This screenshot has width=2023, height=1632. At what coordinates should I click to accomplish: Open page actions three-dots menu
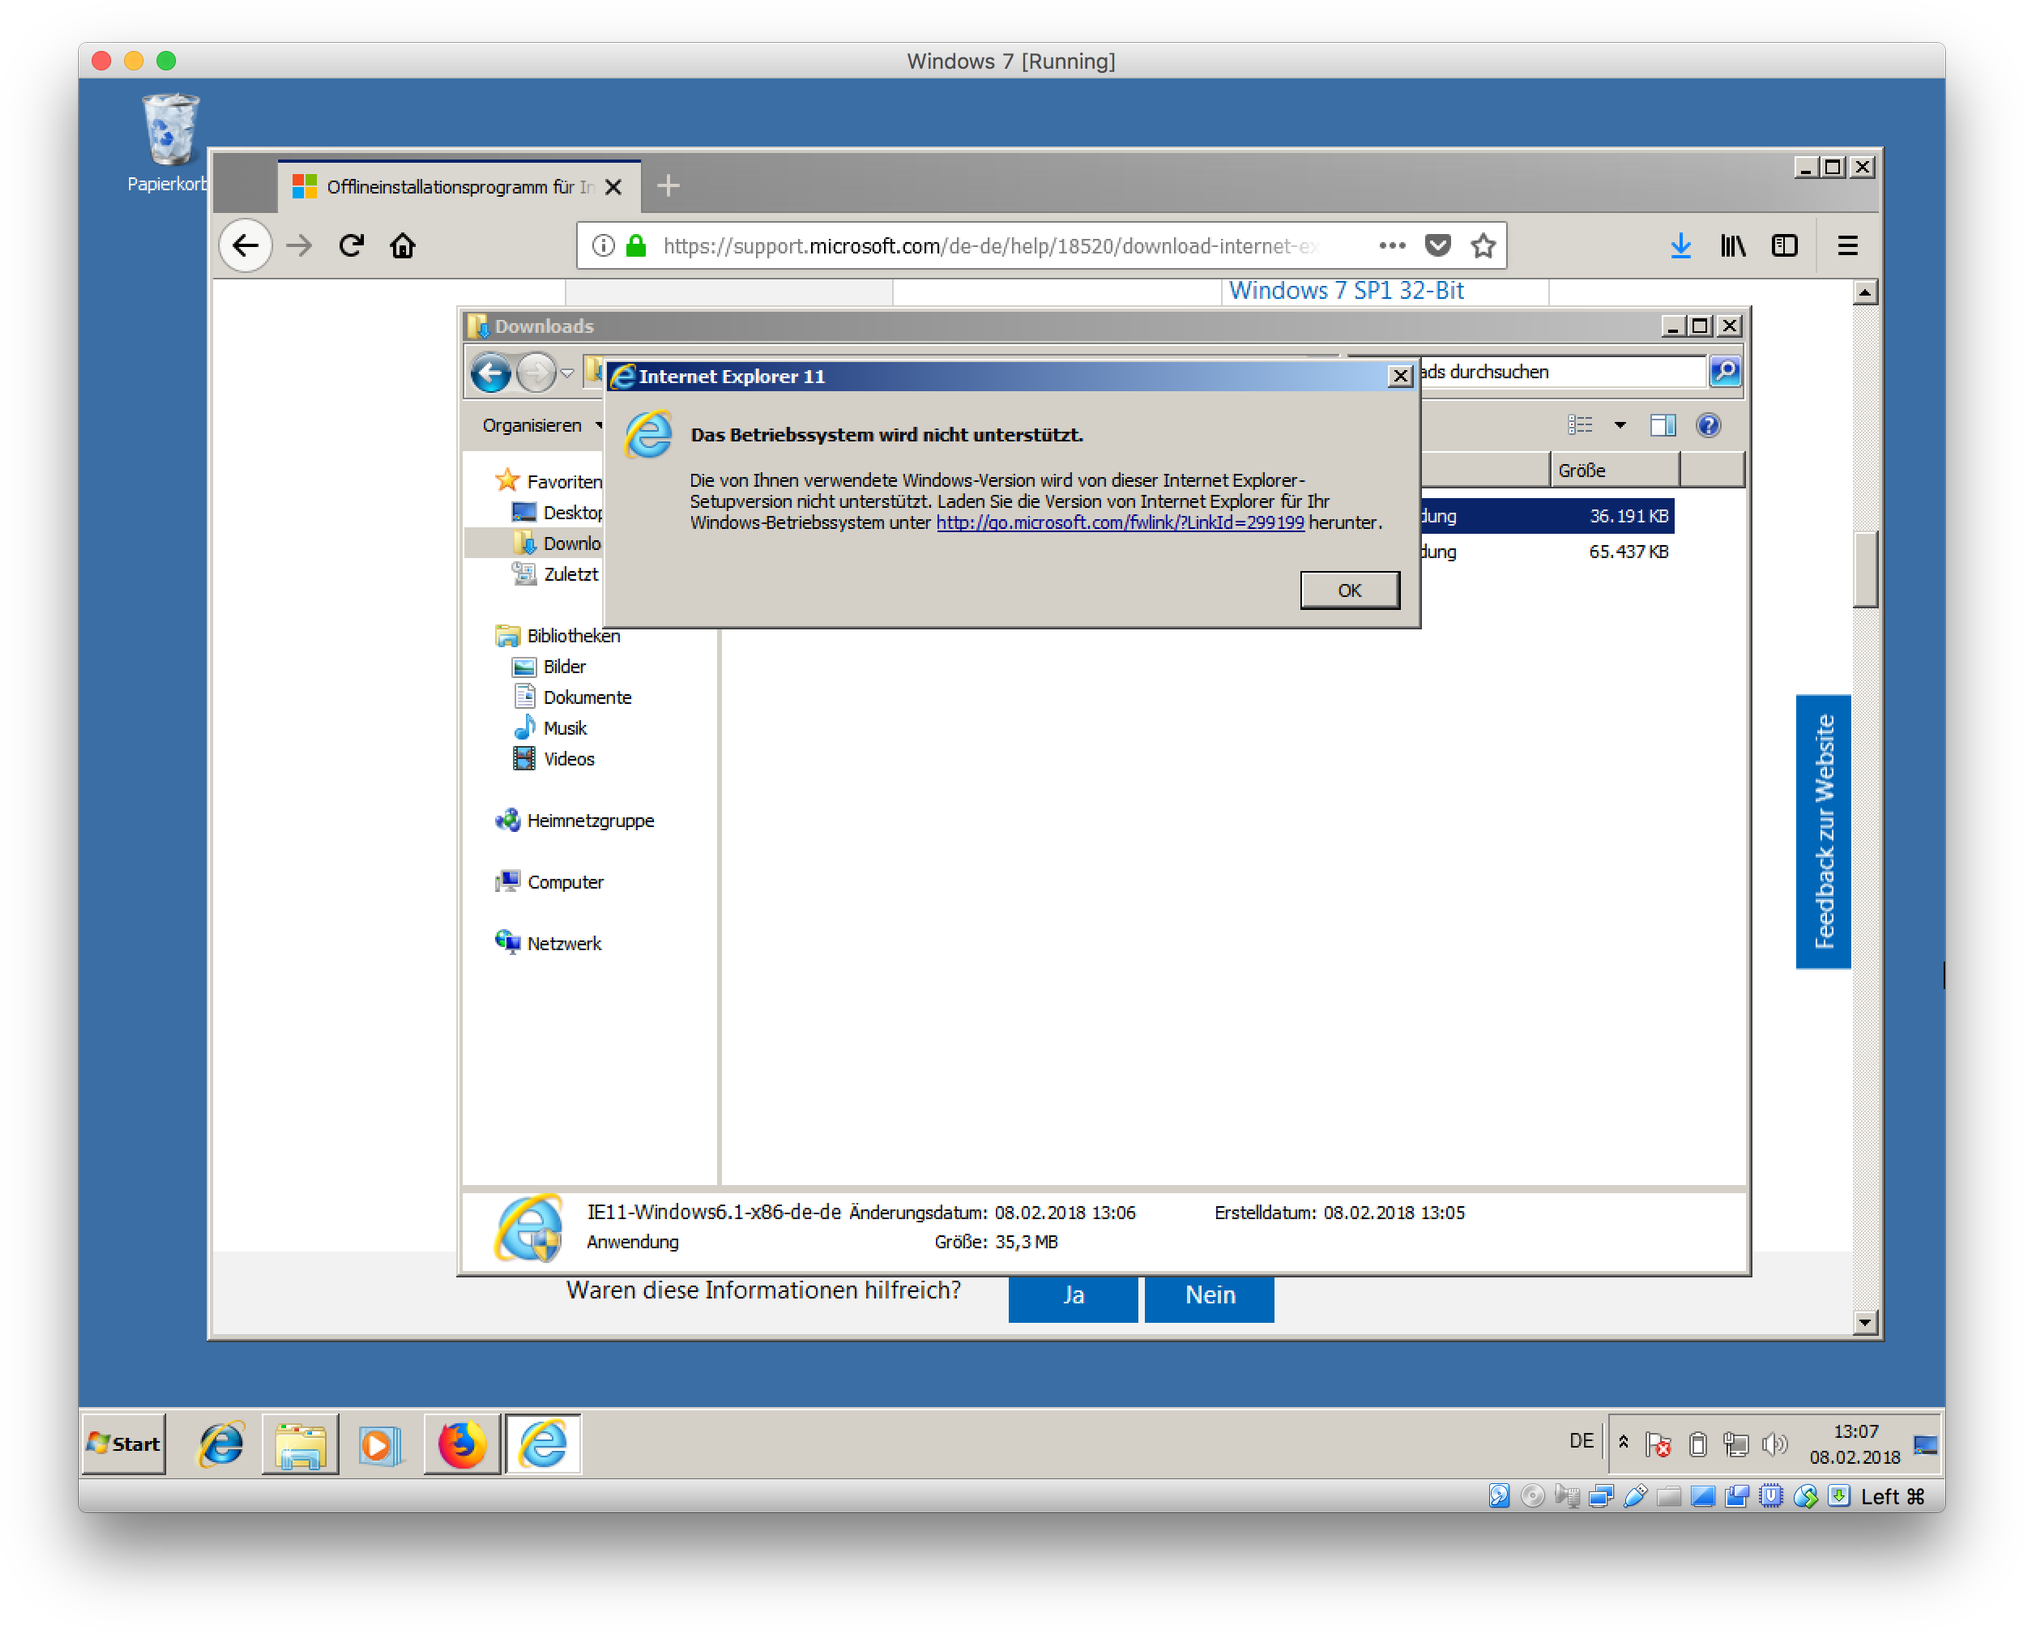[x=1392, y=246]
